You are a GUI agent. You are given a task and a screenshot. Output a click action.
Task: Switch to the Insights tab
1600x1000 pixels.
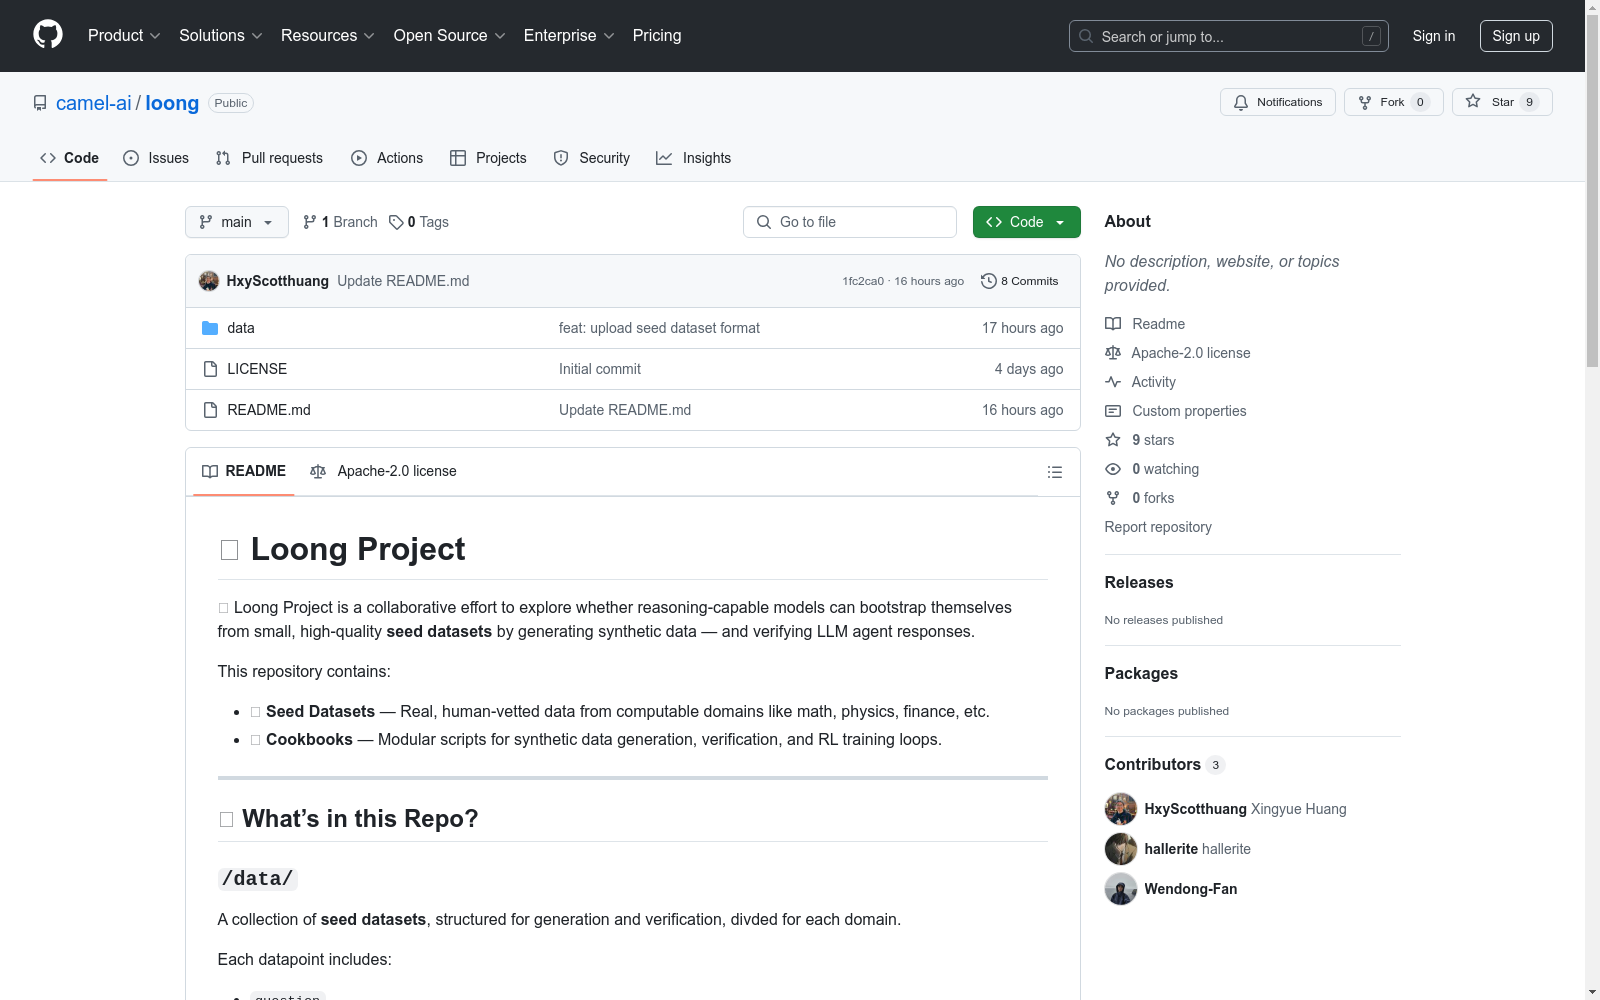point(693,158)
